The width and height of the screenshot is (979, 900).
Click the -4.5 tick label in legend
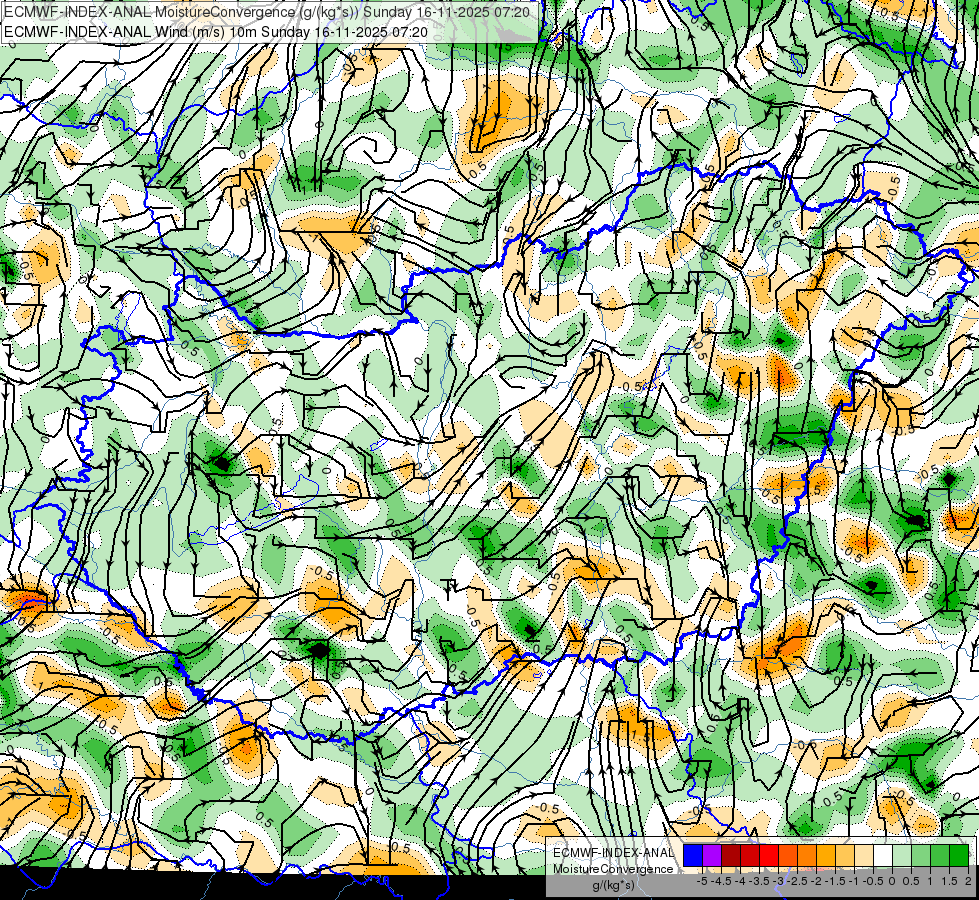[x=722, y=881]
